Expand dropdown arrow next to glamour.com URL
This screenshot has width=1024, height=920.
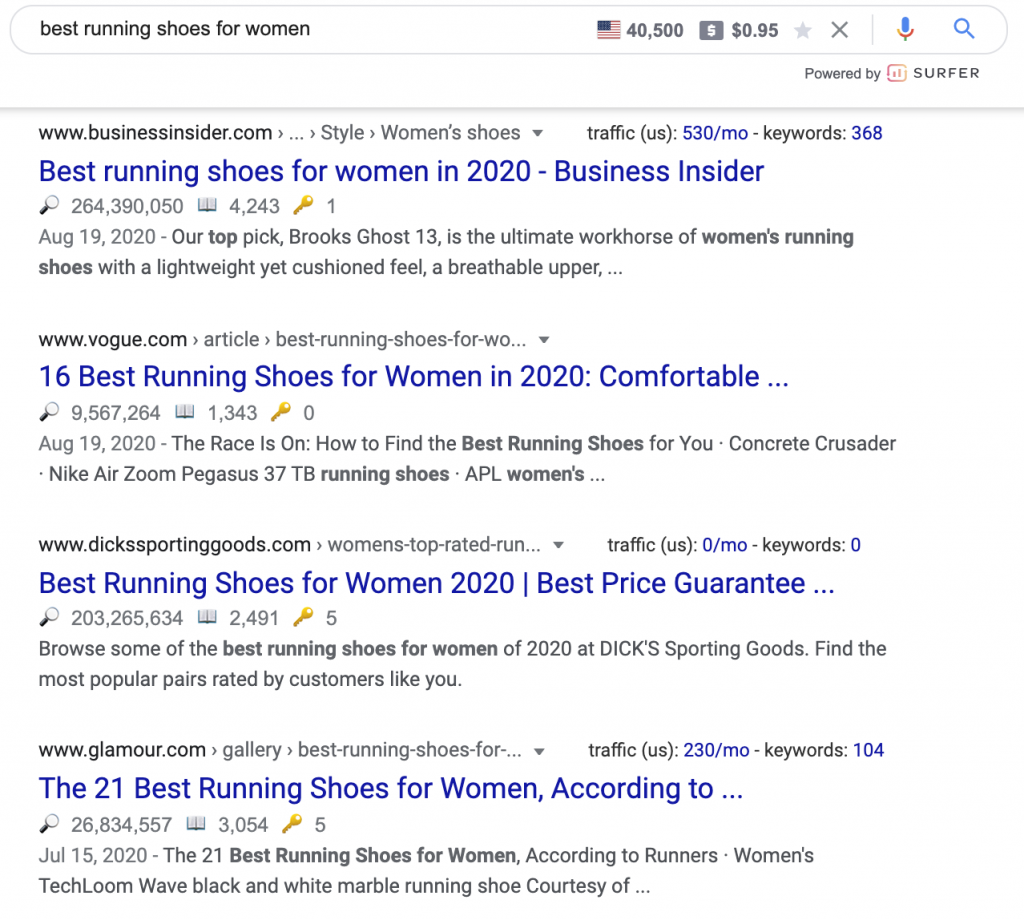click(x=539, y=751)
